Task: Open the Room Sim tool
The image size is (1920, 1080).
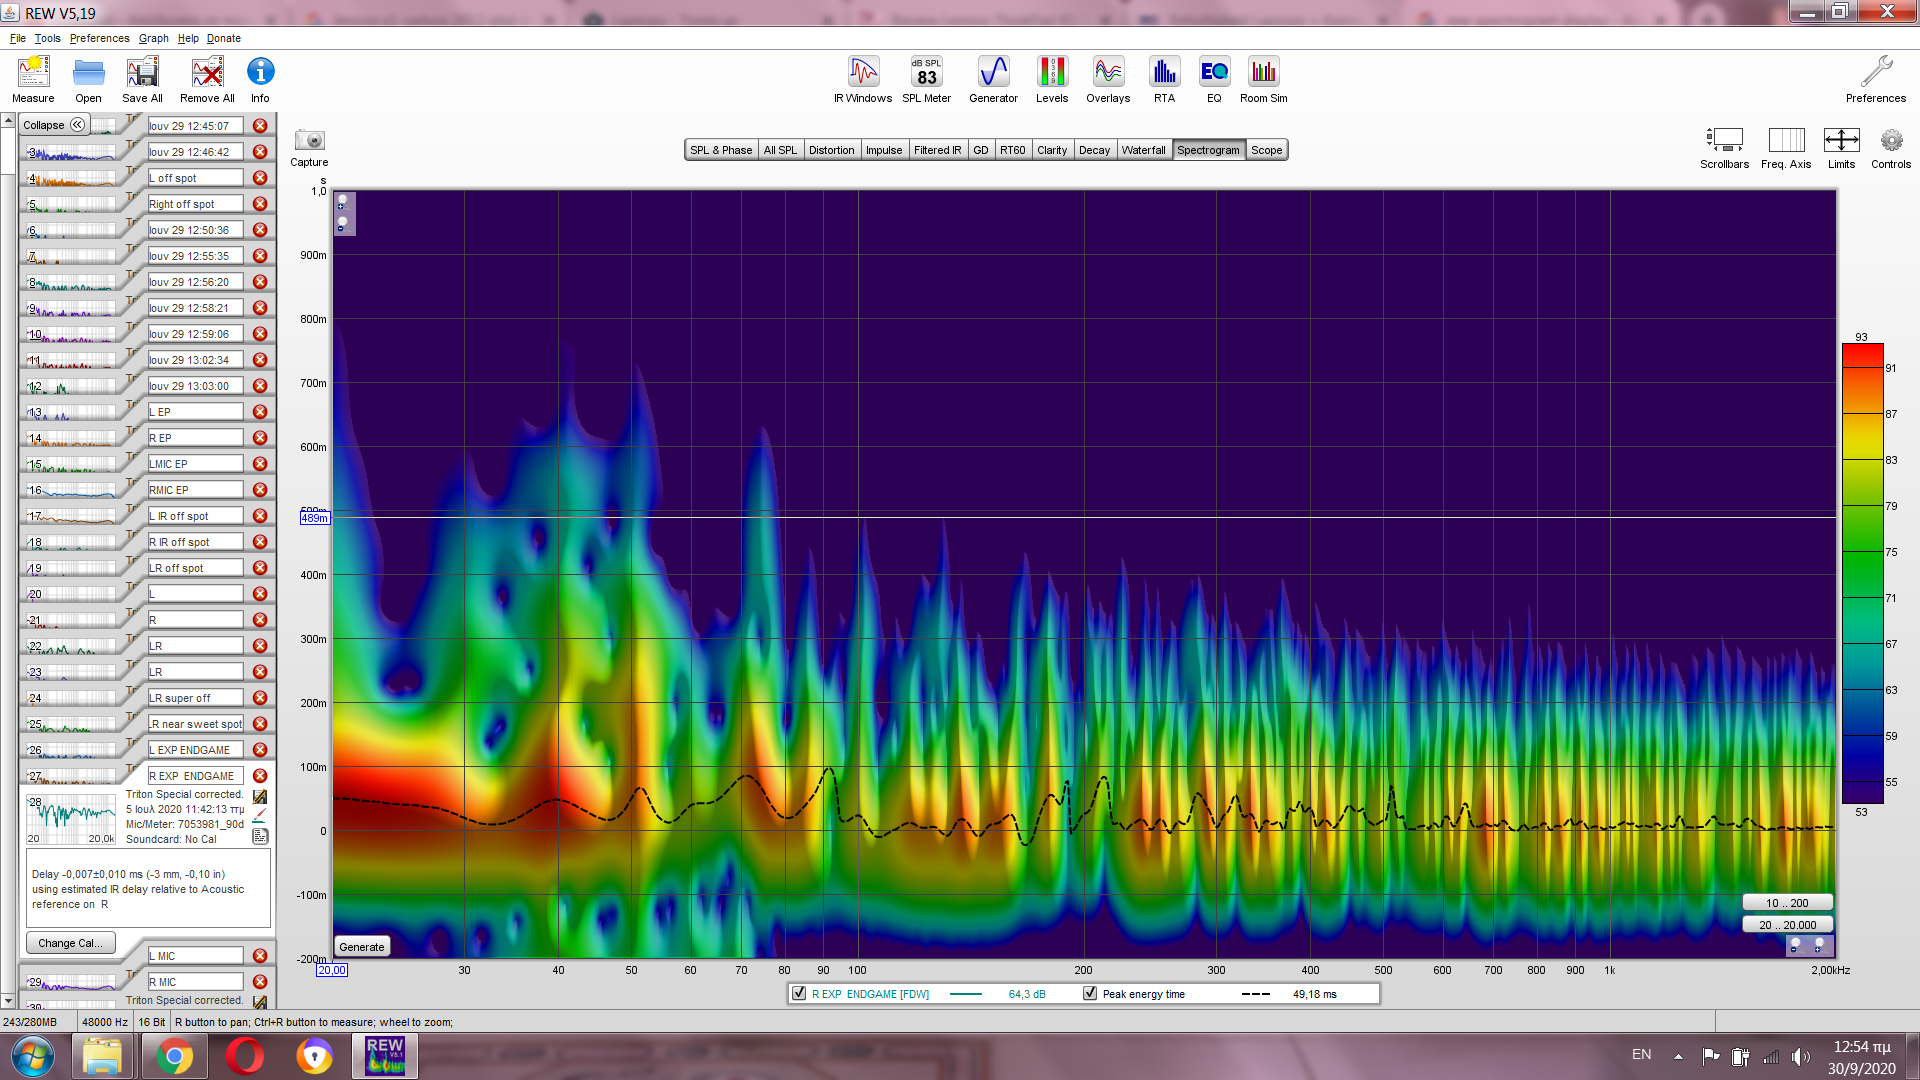Action: coord(1263,79)
